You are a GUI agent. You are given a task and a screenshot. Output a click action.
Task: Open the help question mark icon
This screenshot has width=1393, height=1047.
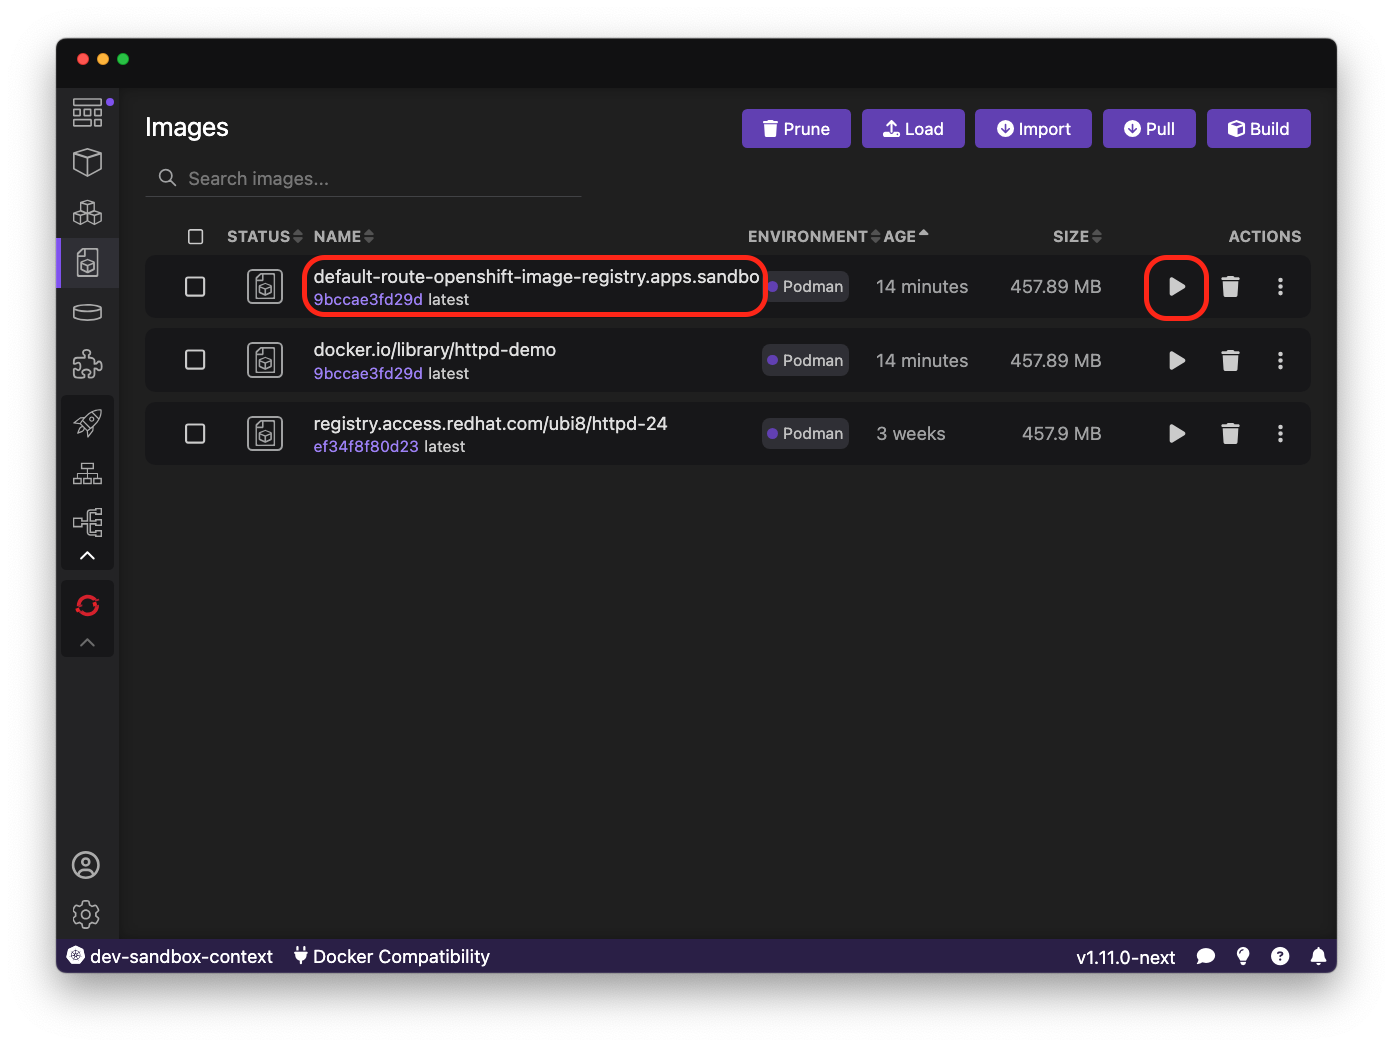1280,957
